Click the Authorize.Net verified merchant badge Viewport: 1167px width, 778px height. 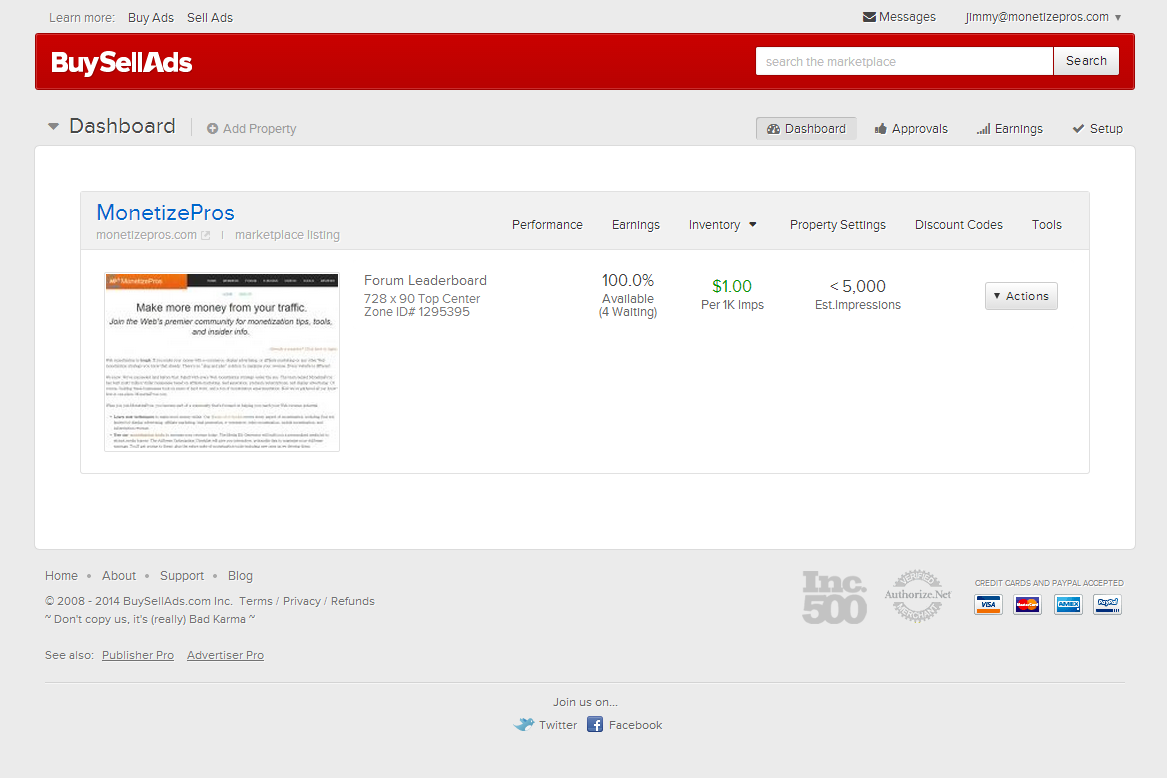[x=917, y=597]
